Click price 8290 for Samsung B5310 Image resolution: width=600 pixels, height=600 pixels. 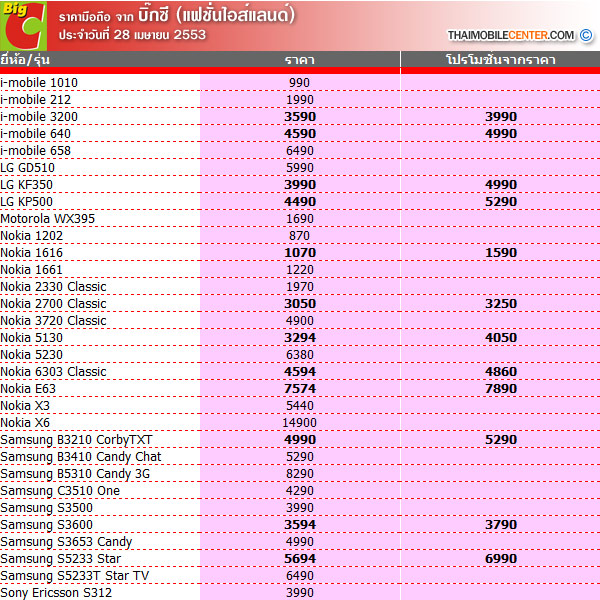coord(300,474)
